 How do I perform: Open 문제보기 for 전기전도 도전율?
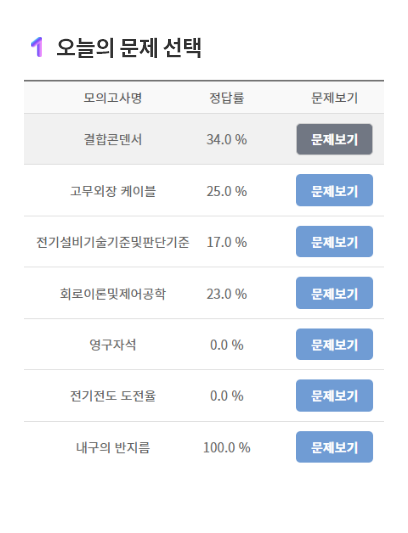(334, 396)
